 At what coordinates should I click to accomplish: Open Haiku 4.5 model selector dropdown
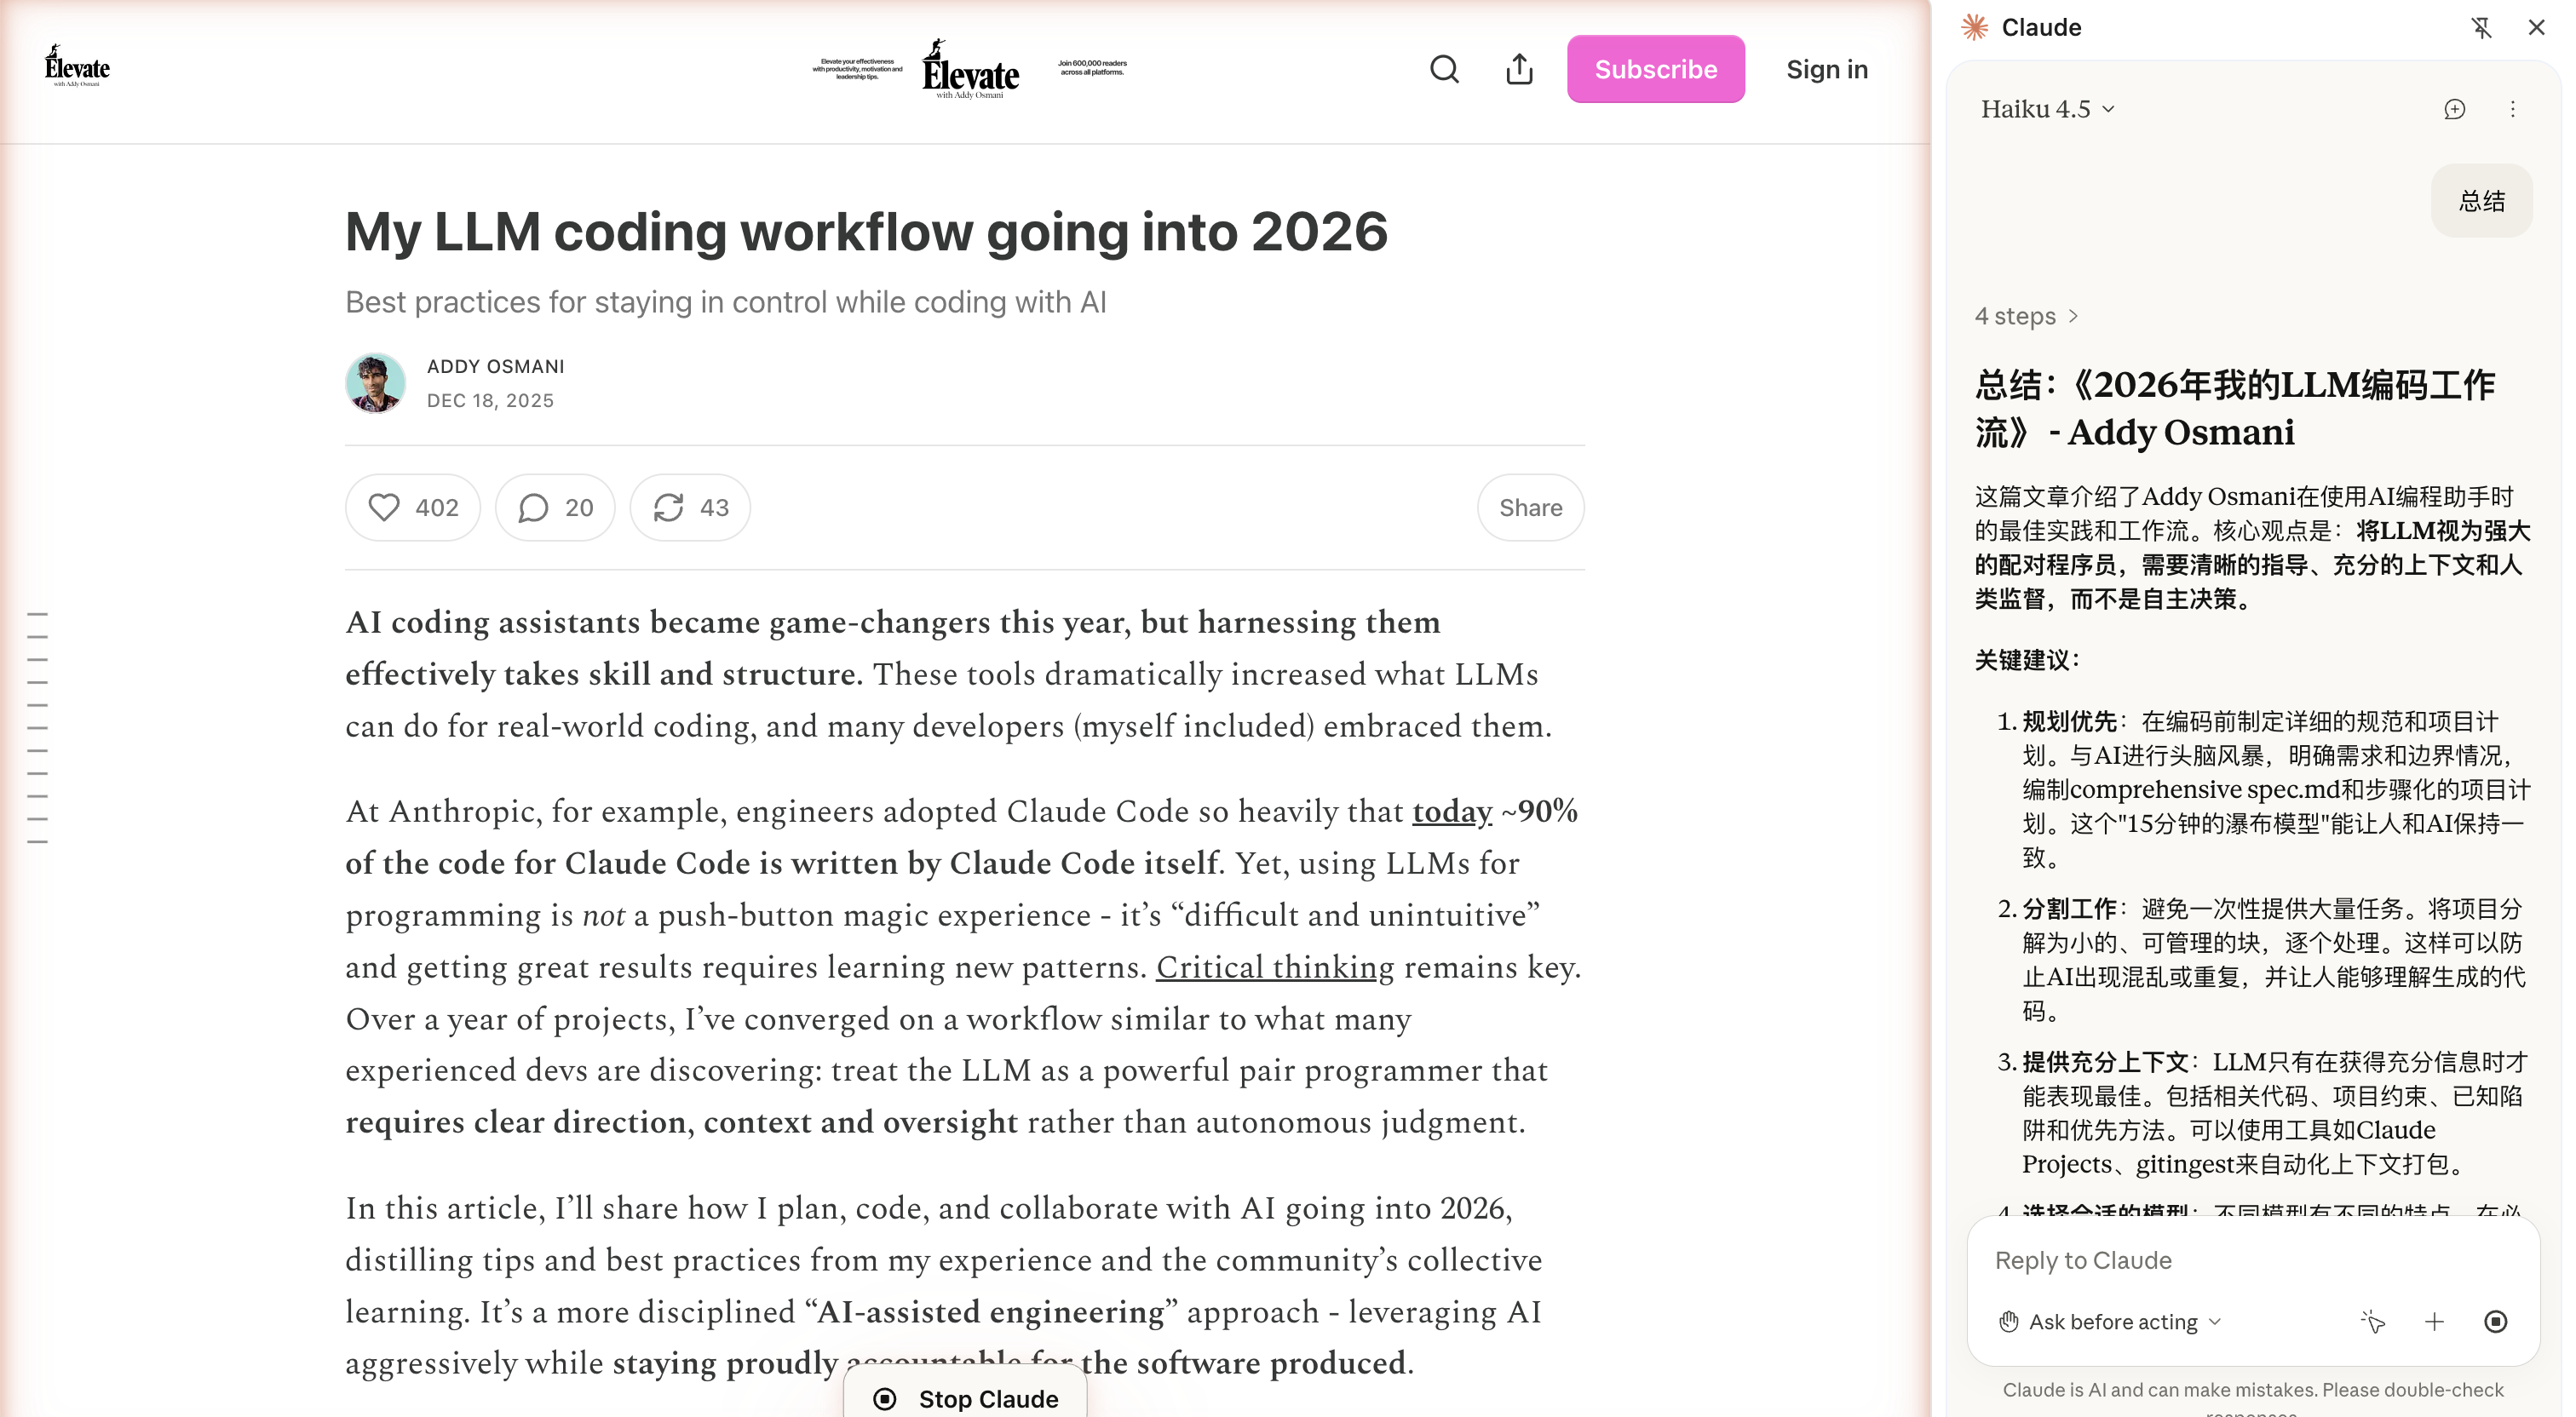(2047, 109)
